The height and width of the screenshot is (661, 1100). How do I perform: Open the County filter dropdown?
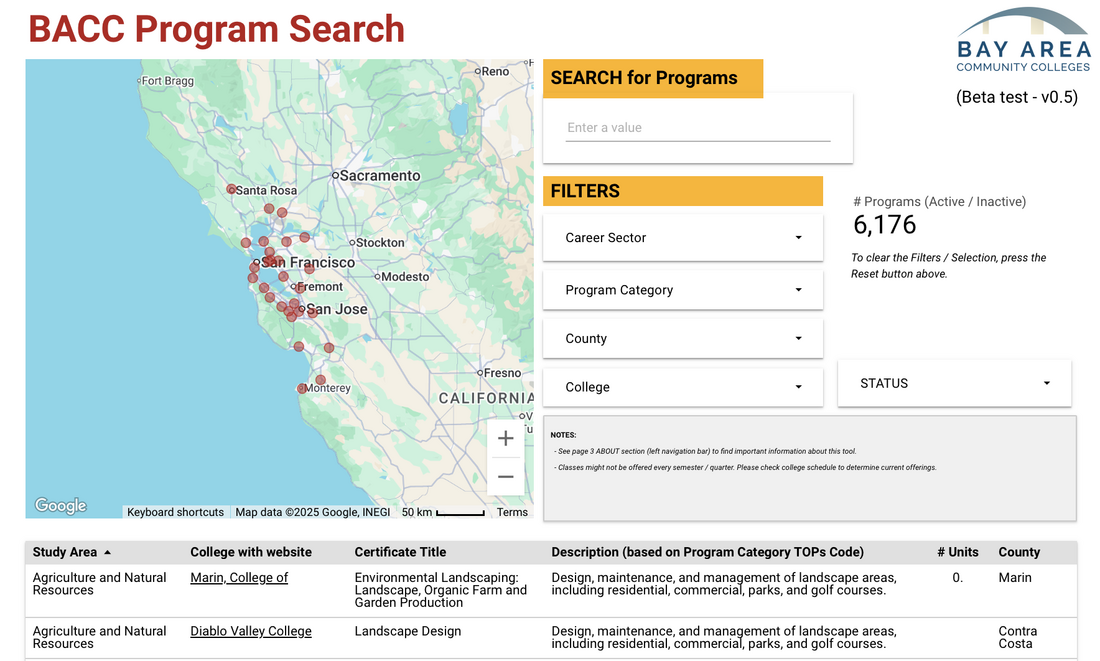pyautogui.click(x=682, y=339)
